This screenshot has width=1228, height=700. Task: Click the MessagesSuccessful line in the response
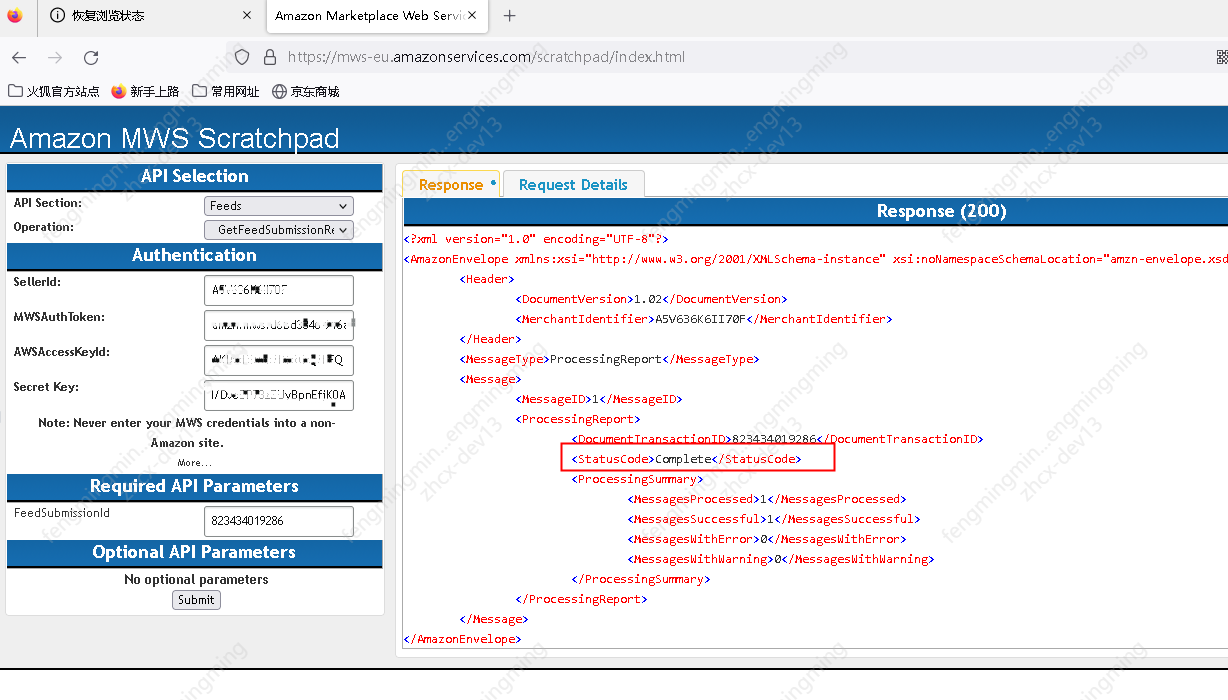tap(774, 519)
